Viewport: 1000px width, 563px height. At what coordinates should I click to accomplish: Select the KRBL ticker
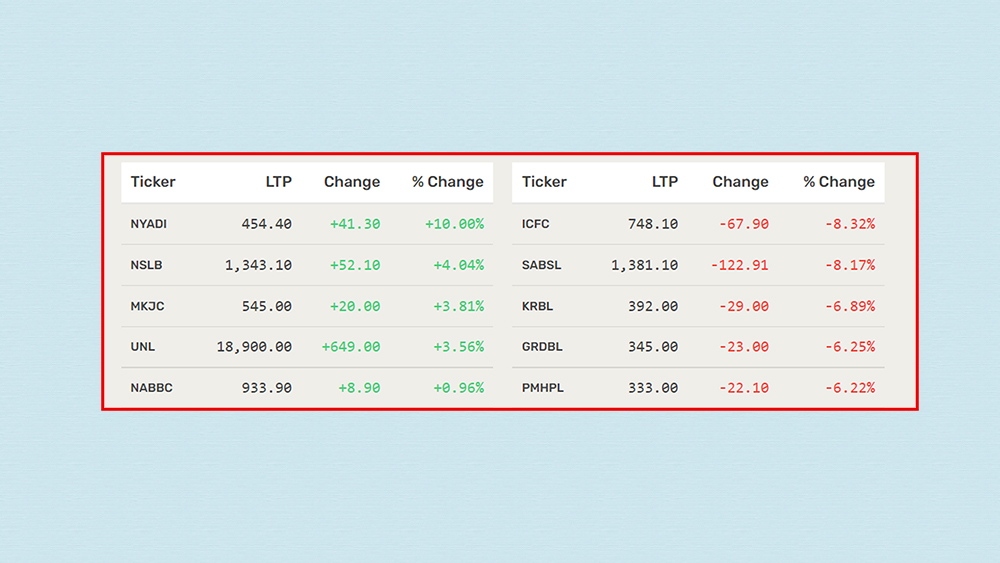[x=538, y=306]
